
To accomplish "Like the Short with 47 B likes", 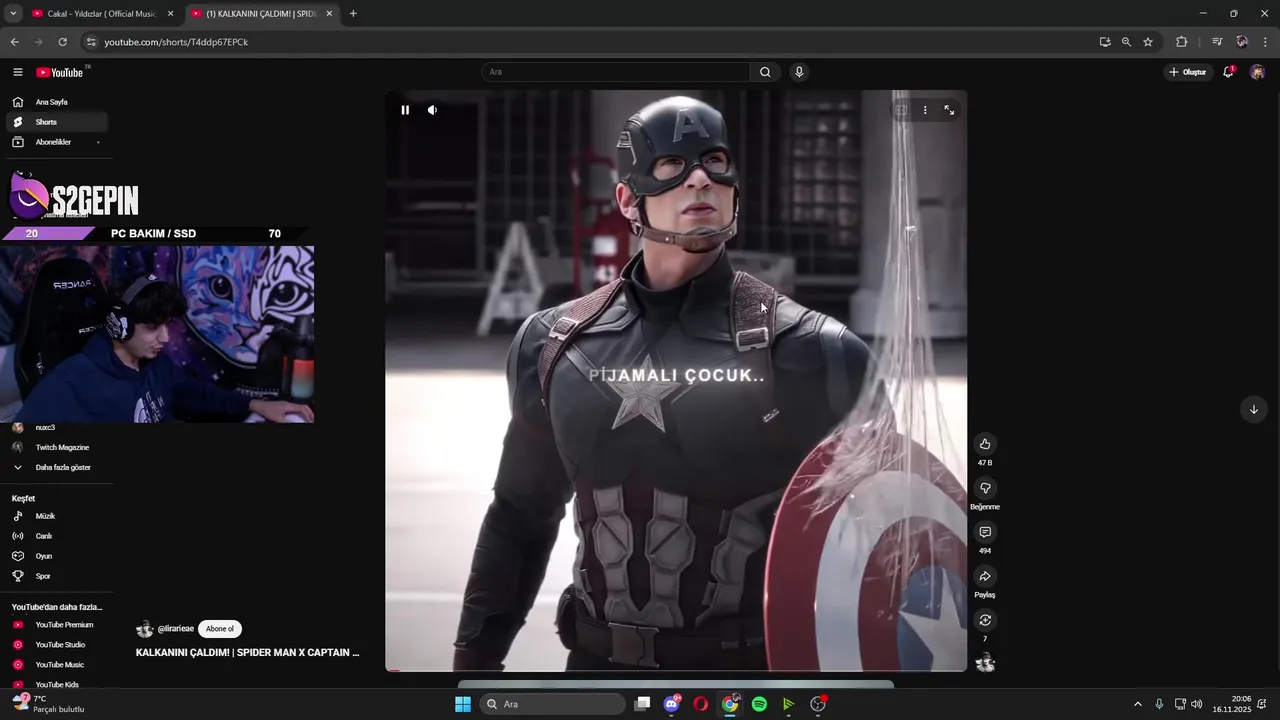I will [985, 444].
